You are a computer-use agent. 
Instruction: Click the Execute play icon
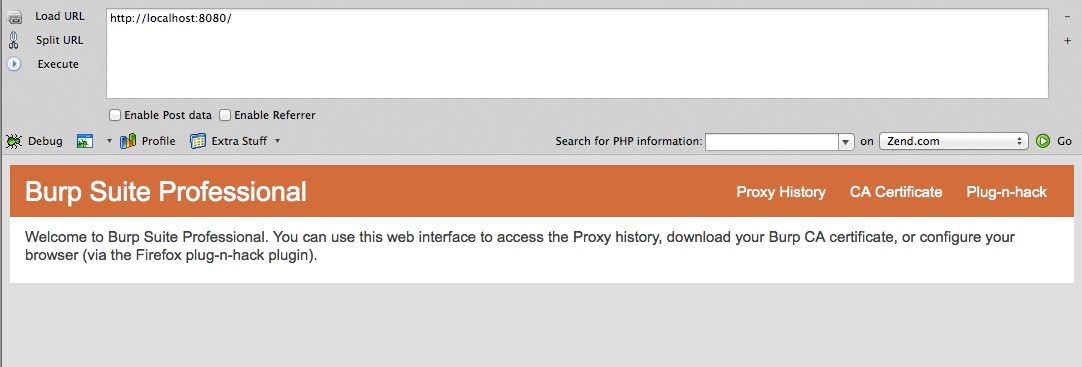tap(13, 64)
